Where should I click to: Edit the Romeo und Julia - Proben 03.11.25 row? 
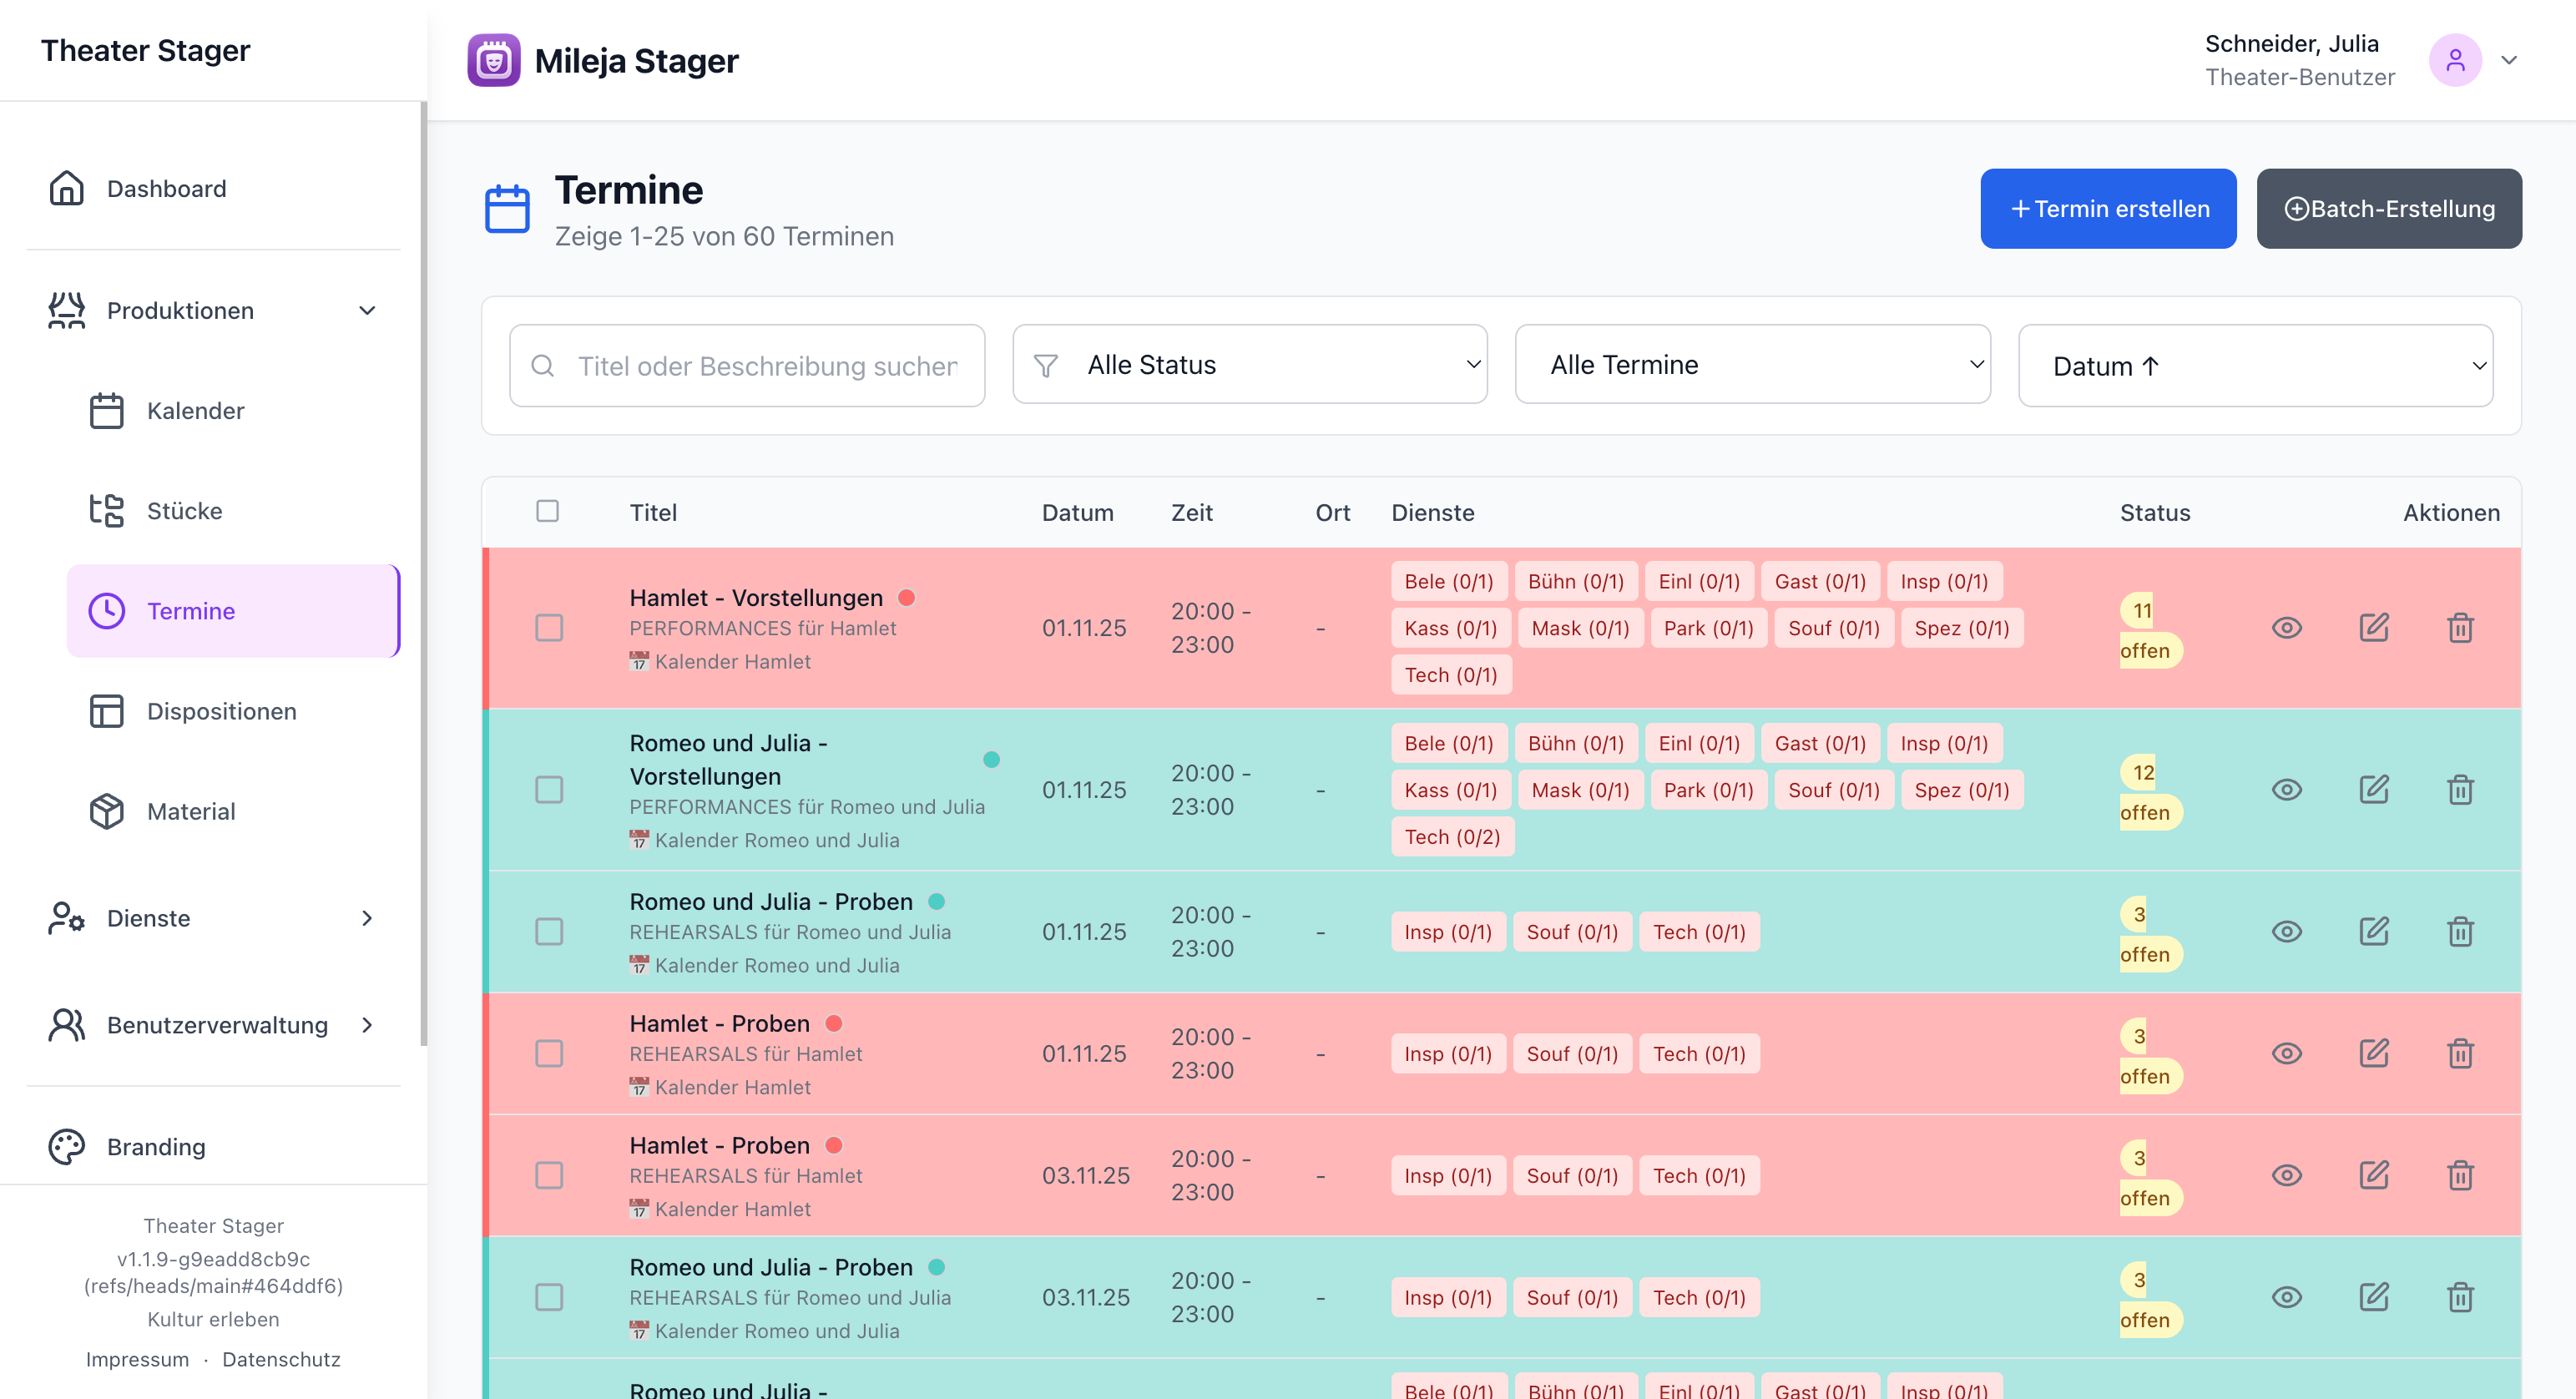[x=2373, y=1297]
